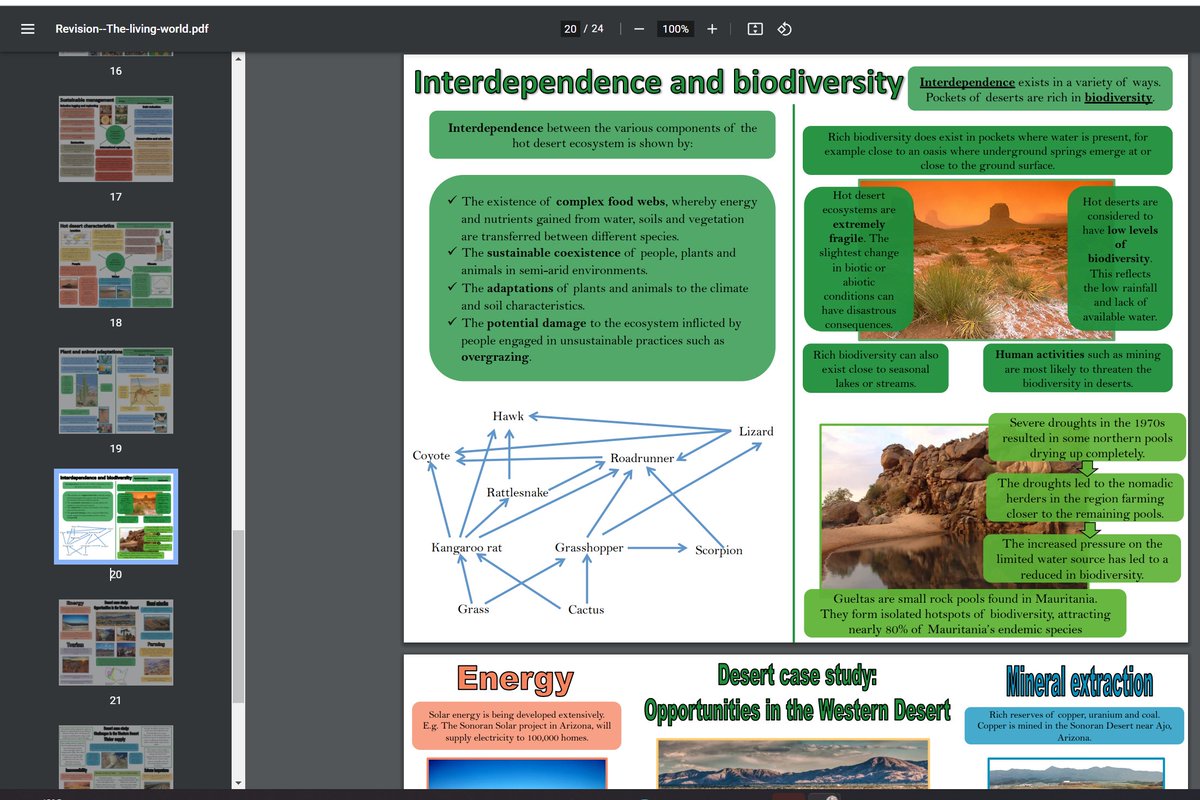
Task: Click 'Rich biodiversity can also exist' box
Action: (875, 369)
